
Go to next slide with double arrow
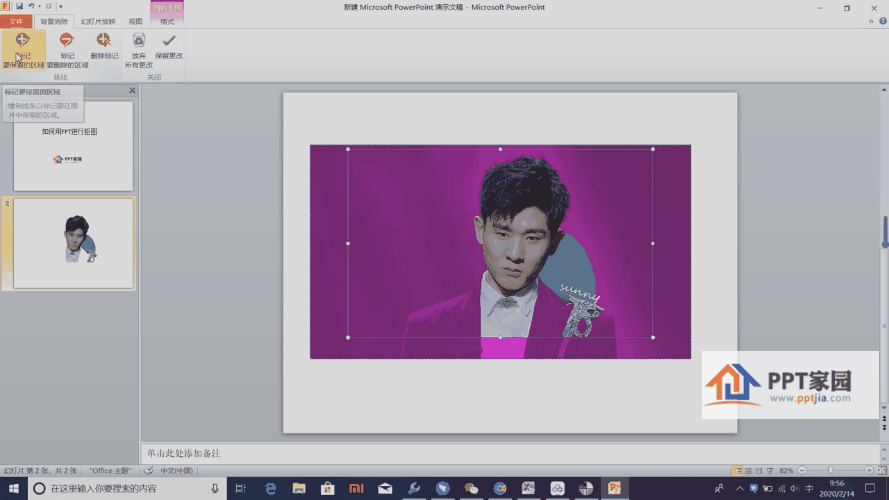(884, 427)
